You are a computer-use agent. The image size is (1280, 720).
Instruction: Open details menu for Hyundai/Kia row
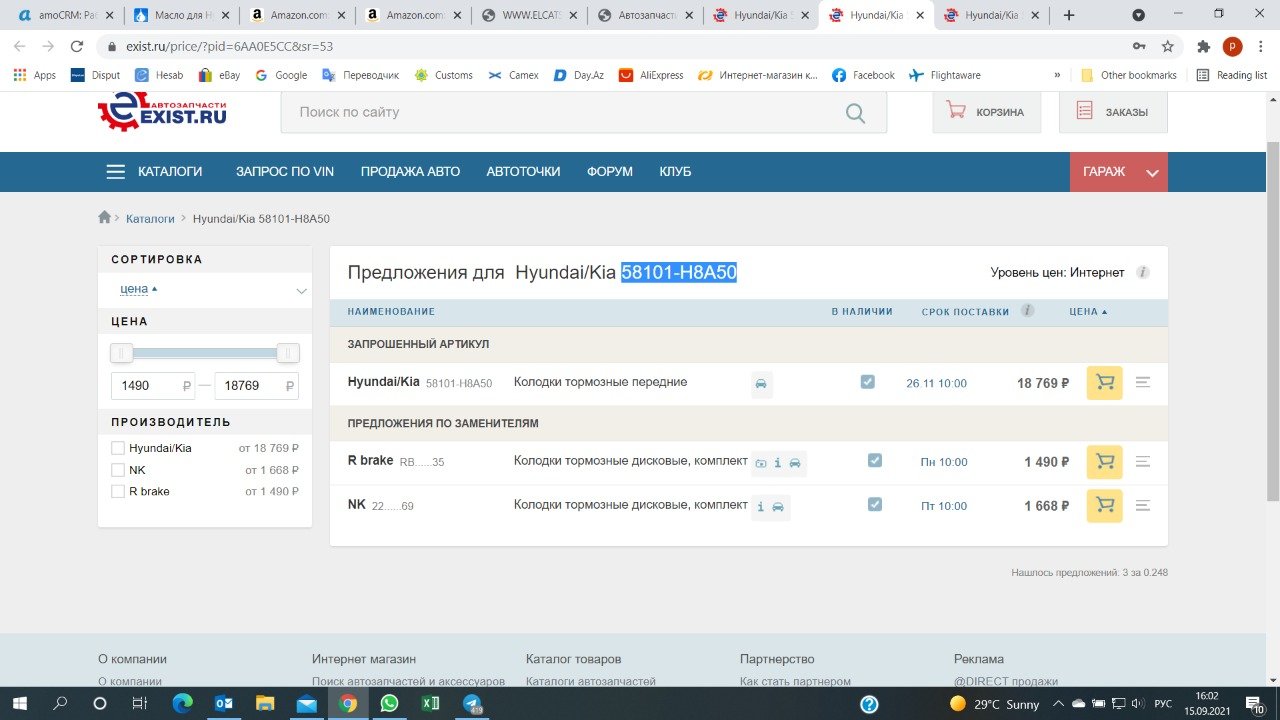click(1143, 383)
